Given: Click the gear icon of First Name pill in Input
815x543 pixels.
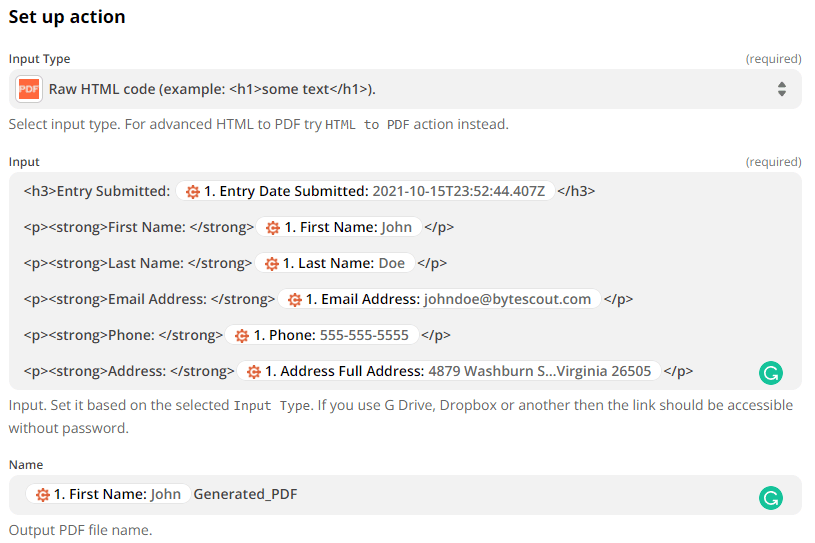Looking at the screenshot, I should (273, 227).
